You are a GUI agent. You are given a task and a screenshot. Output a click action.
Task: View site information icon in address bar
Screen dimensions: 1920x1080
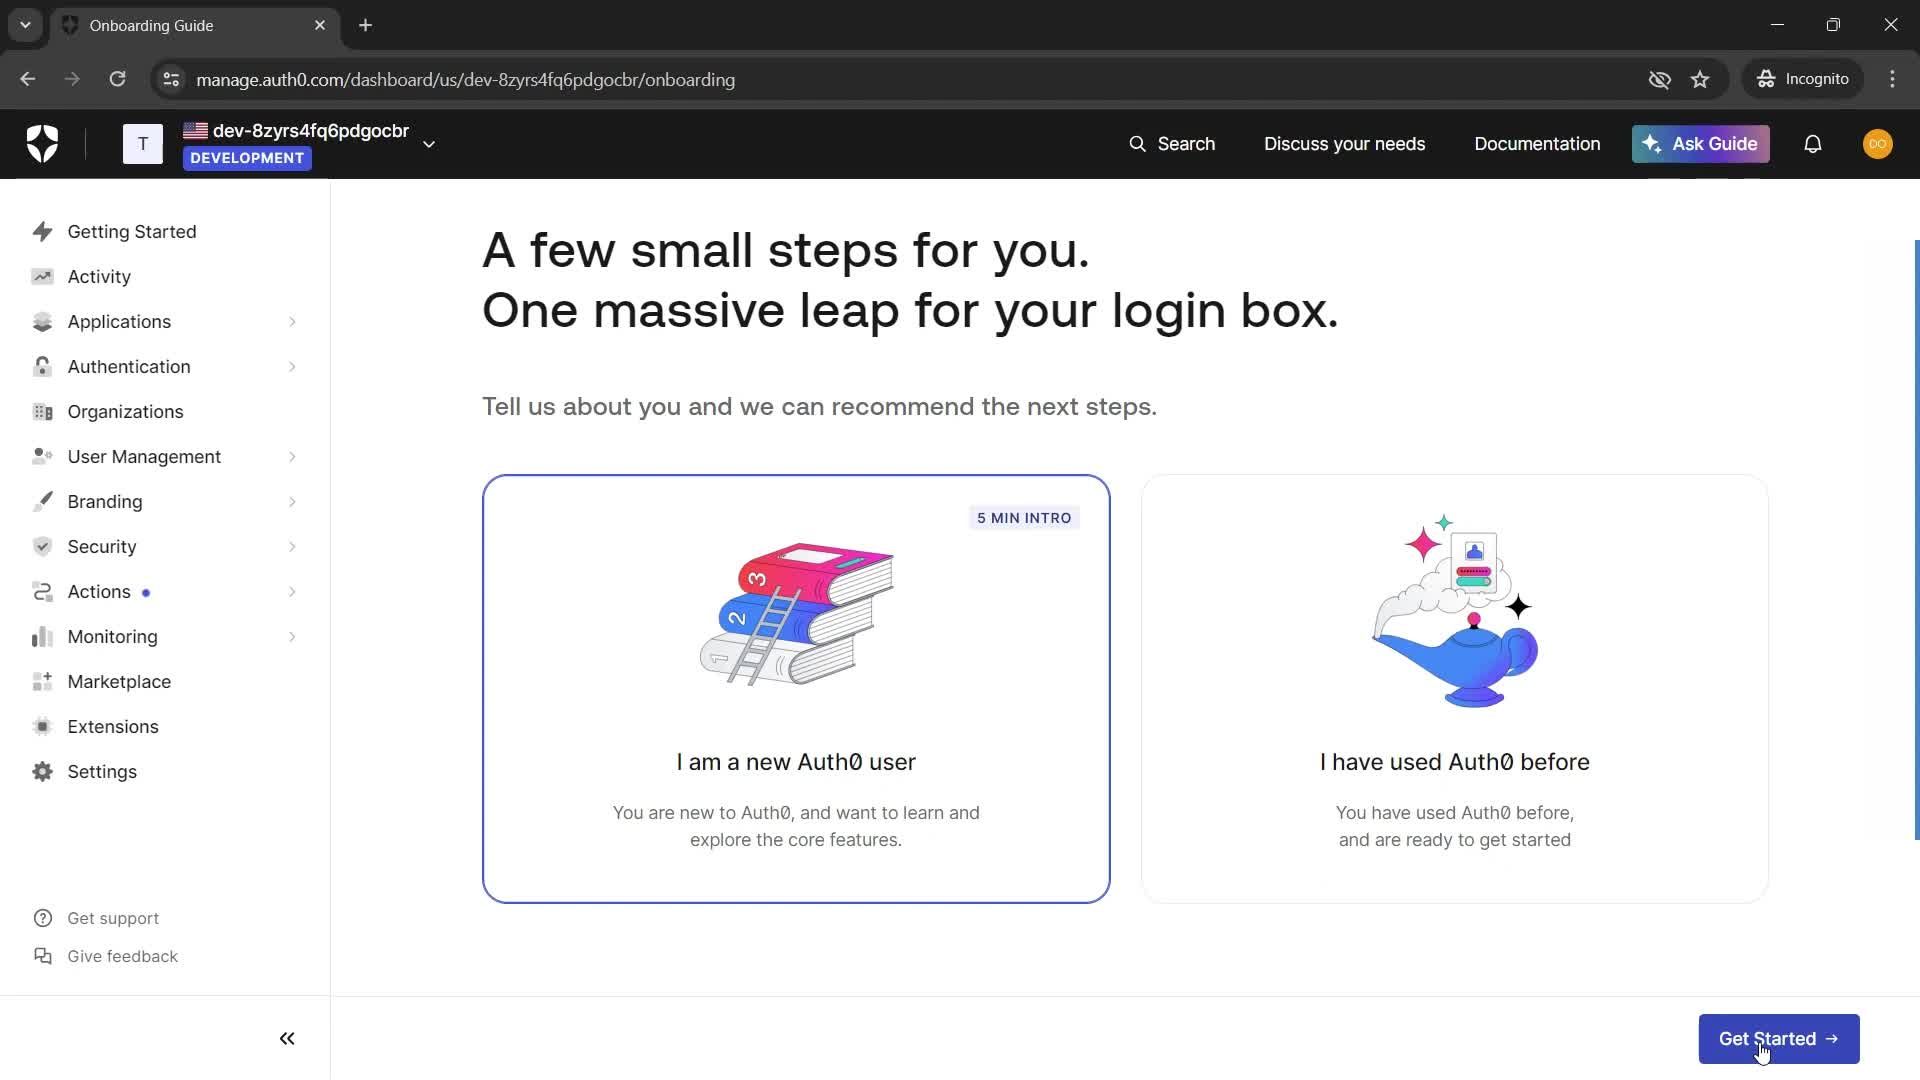tap(171, 79)
